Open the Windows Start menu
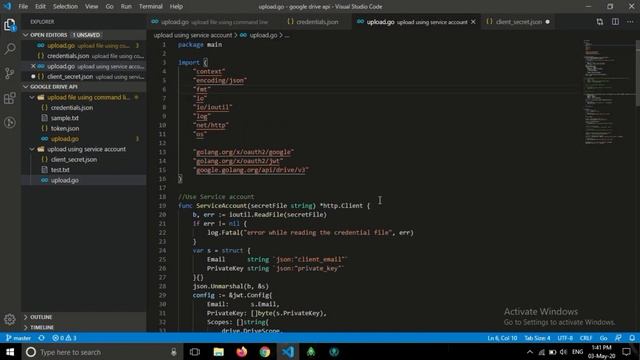This screenshot has width=640, height=360. (10, 352)
